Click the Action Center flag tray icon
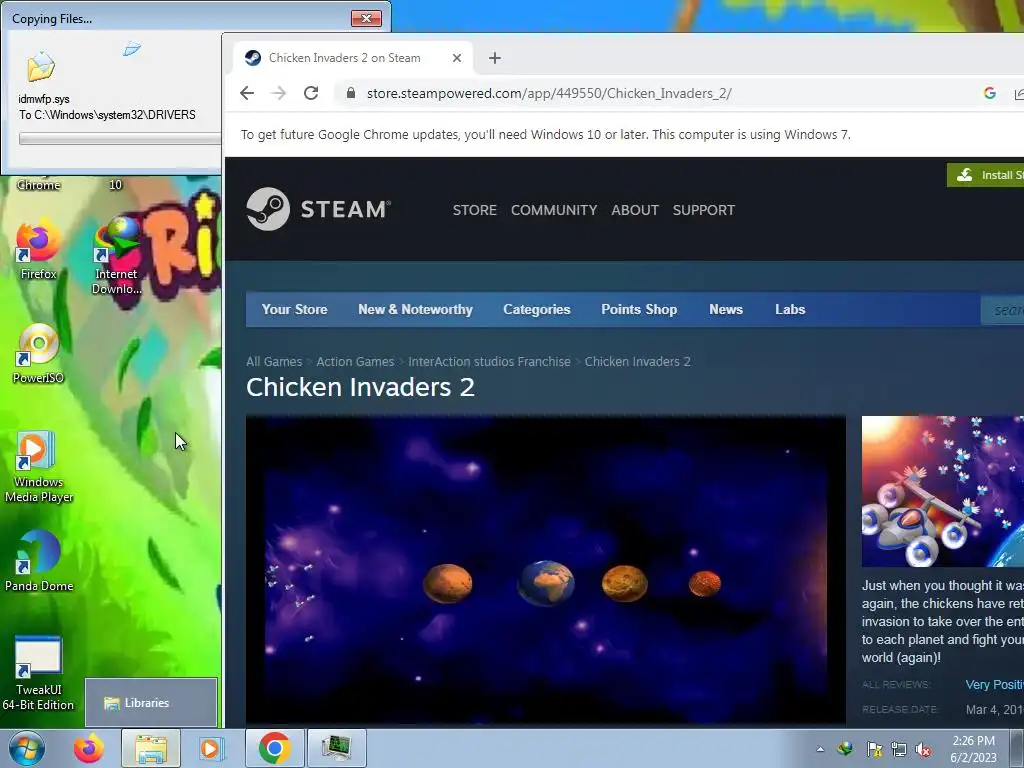1024x768 pixels. point(874,750)
